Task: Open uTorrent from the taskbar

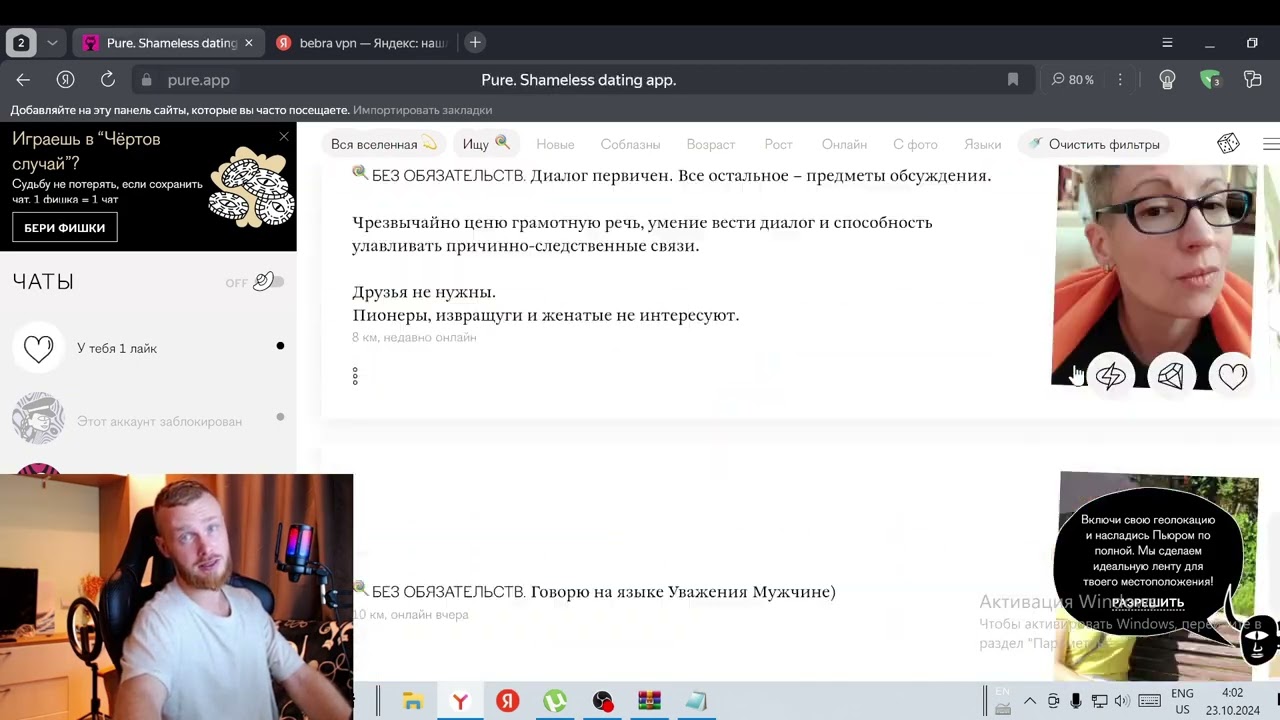Action: (x=555, y=701)
